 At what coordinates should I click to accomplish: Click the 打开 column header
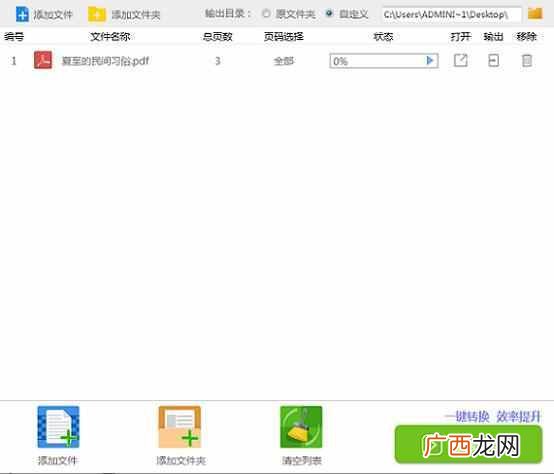pyautogui.click(x=460, y=36)
